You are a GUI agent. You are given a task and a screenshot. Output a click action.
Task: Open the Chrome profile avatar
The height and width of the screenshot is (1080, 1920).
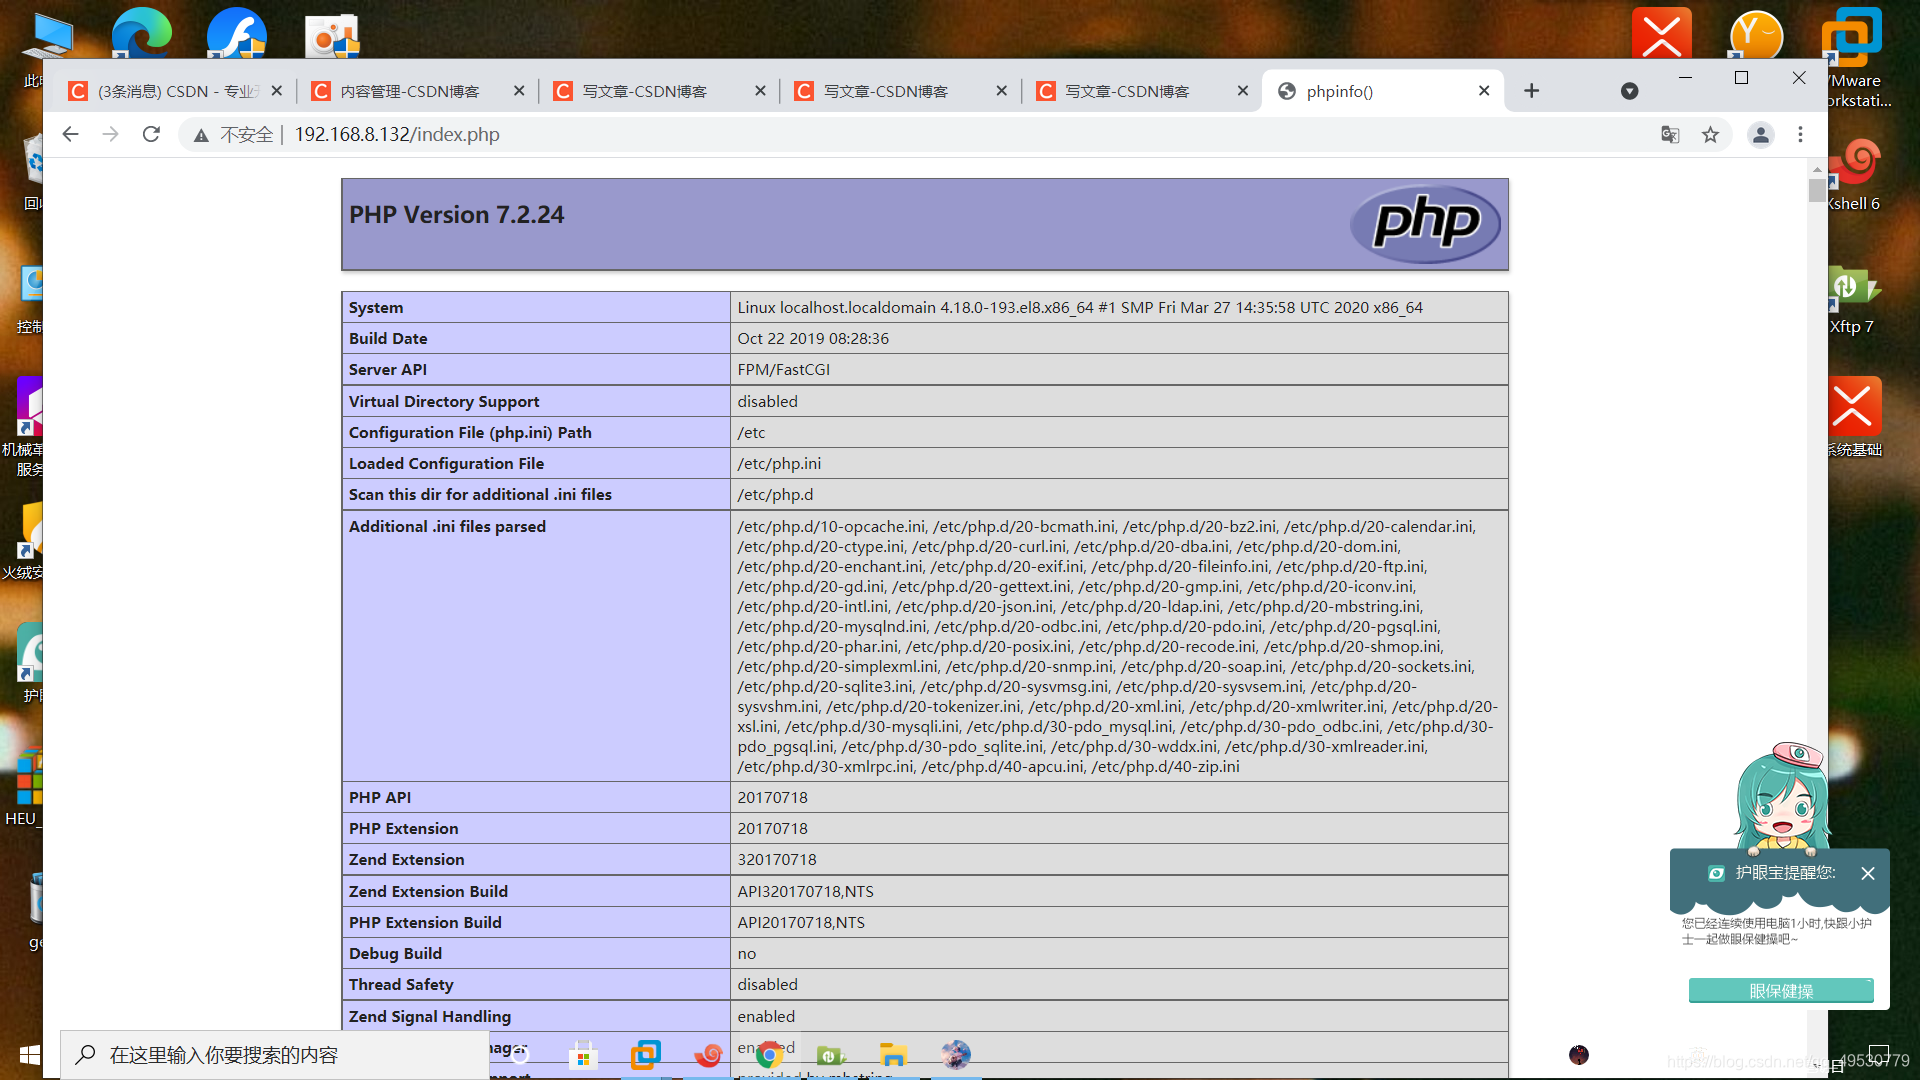(1760, 134)
